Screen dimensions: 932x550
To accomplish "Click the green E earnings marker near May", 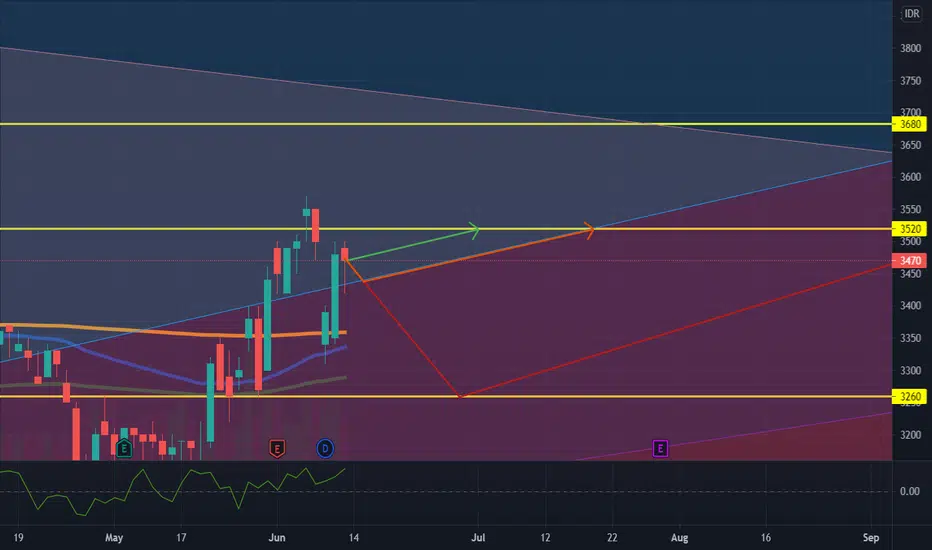I will click(x=124, y=448).
